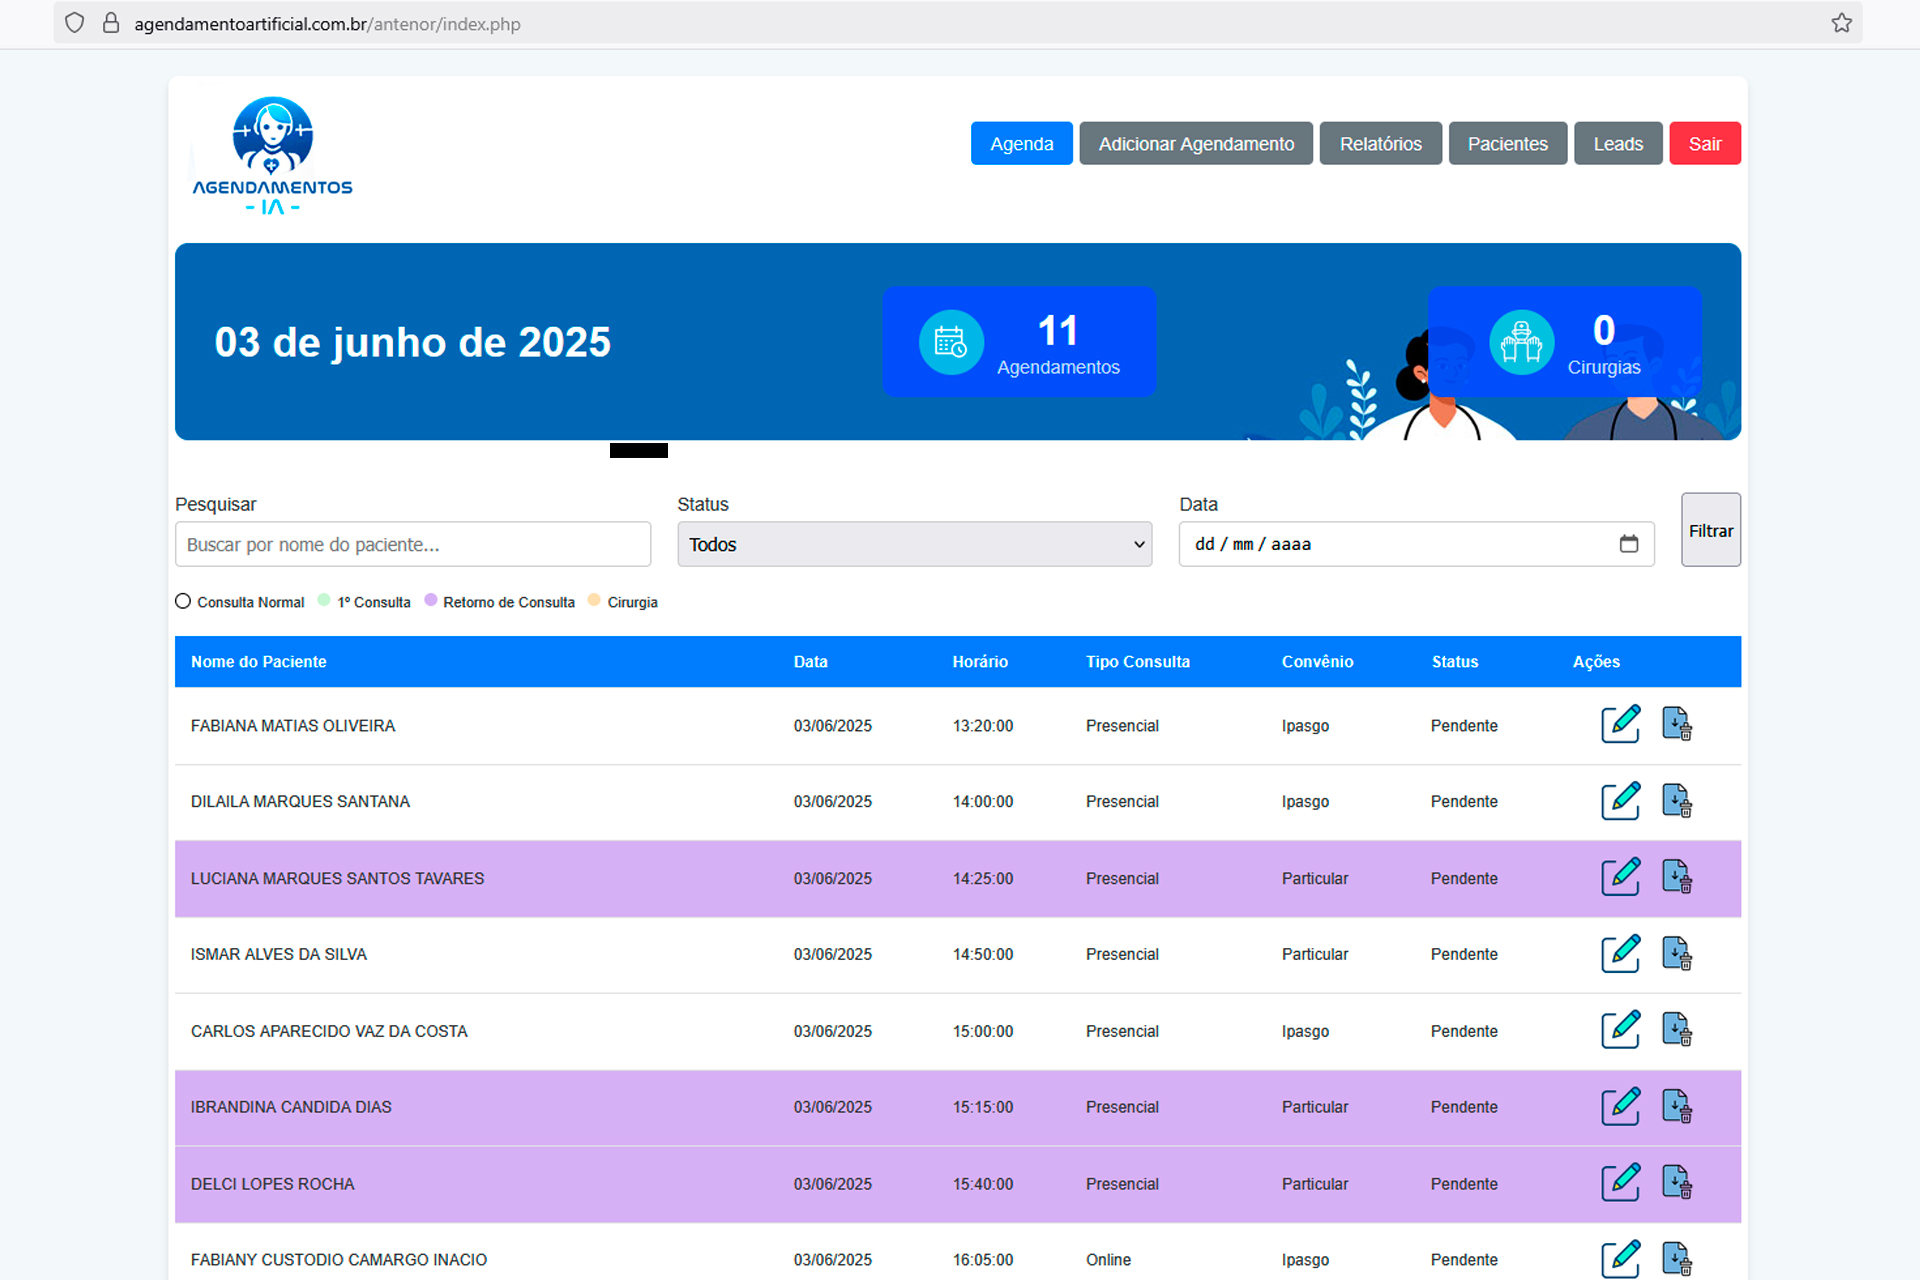The image size is (1920, 1280).
Task: View site security lock icon
Action: tap(111, 23)
